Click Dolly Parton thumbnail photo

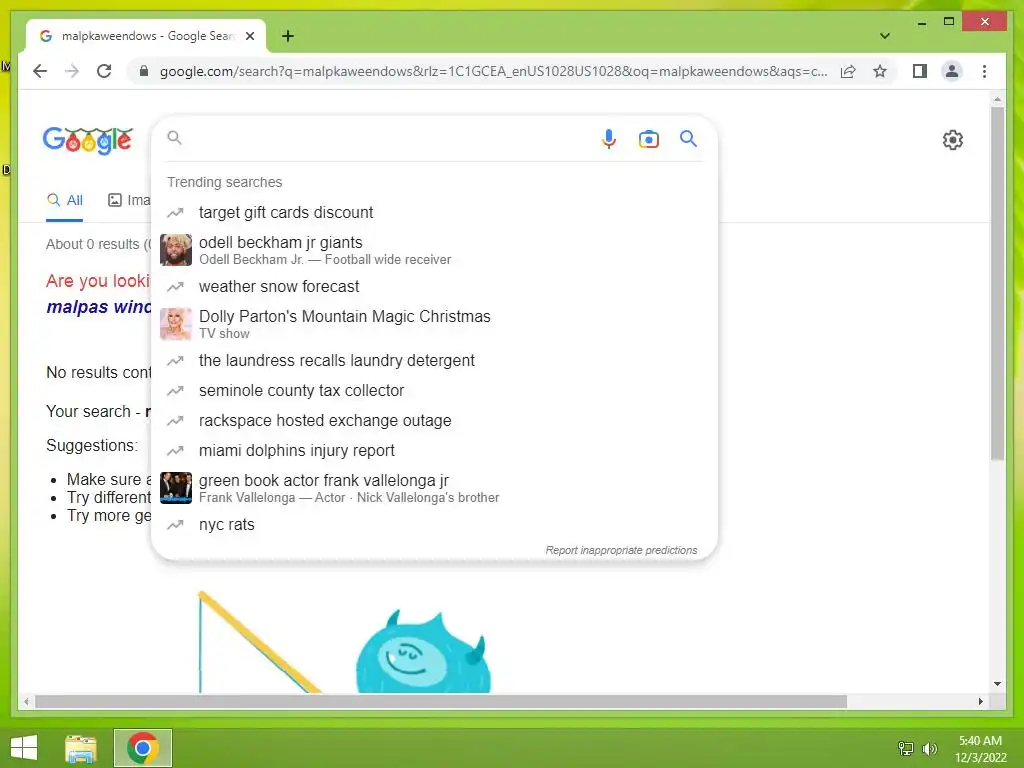pyautogui.click(x=176, y=324)
